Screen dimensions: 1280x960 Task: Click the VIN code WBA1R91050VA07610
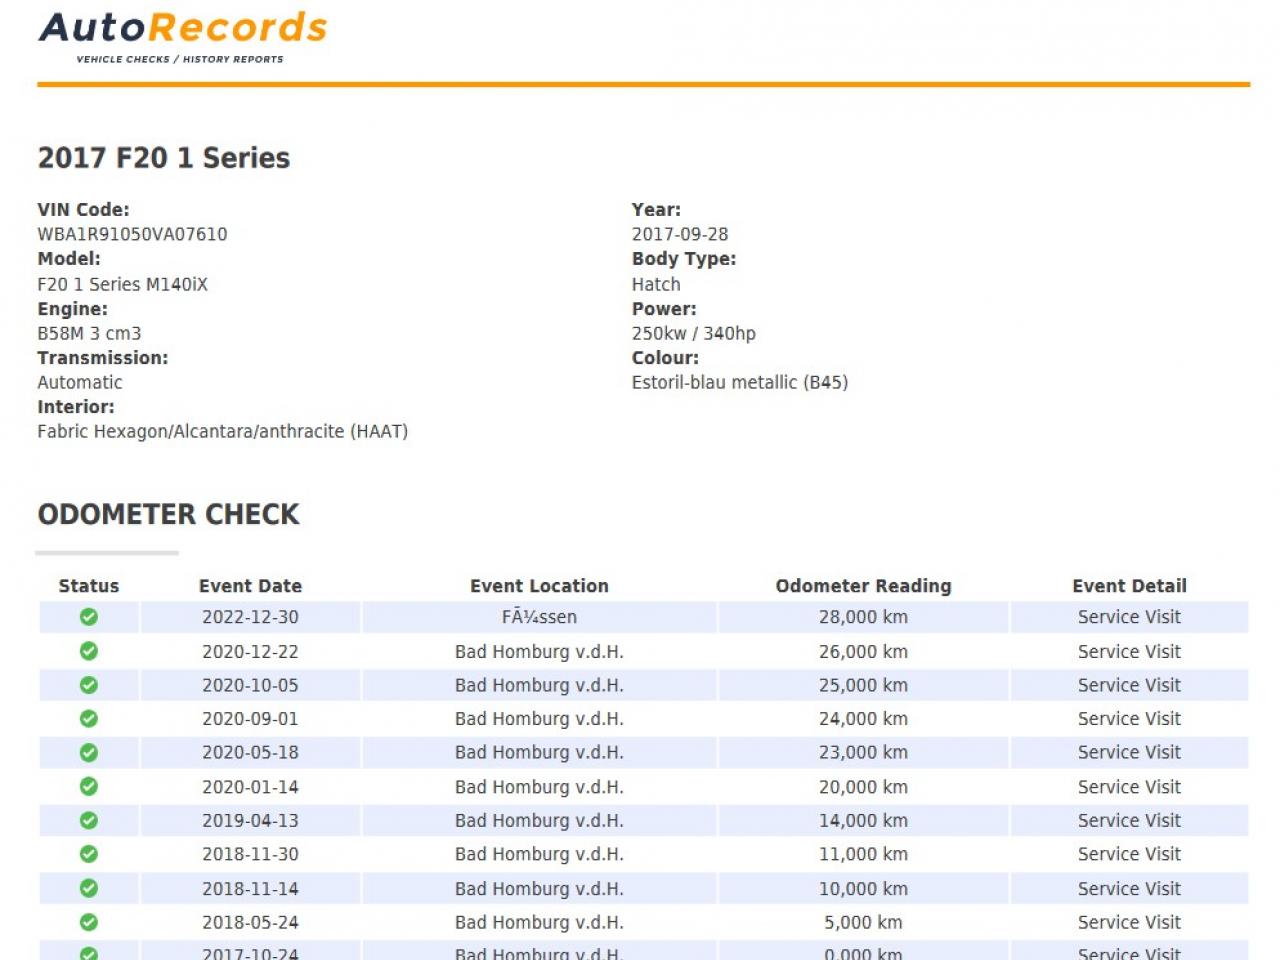(132, 234)
